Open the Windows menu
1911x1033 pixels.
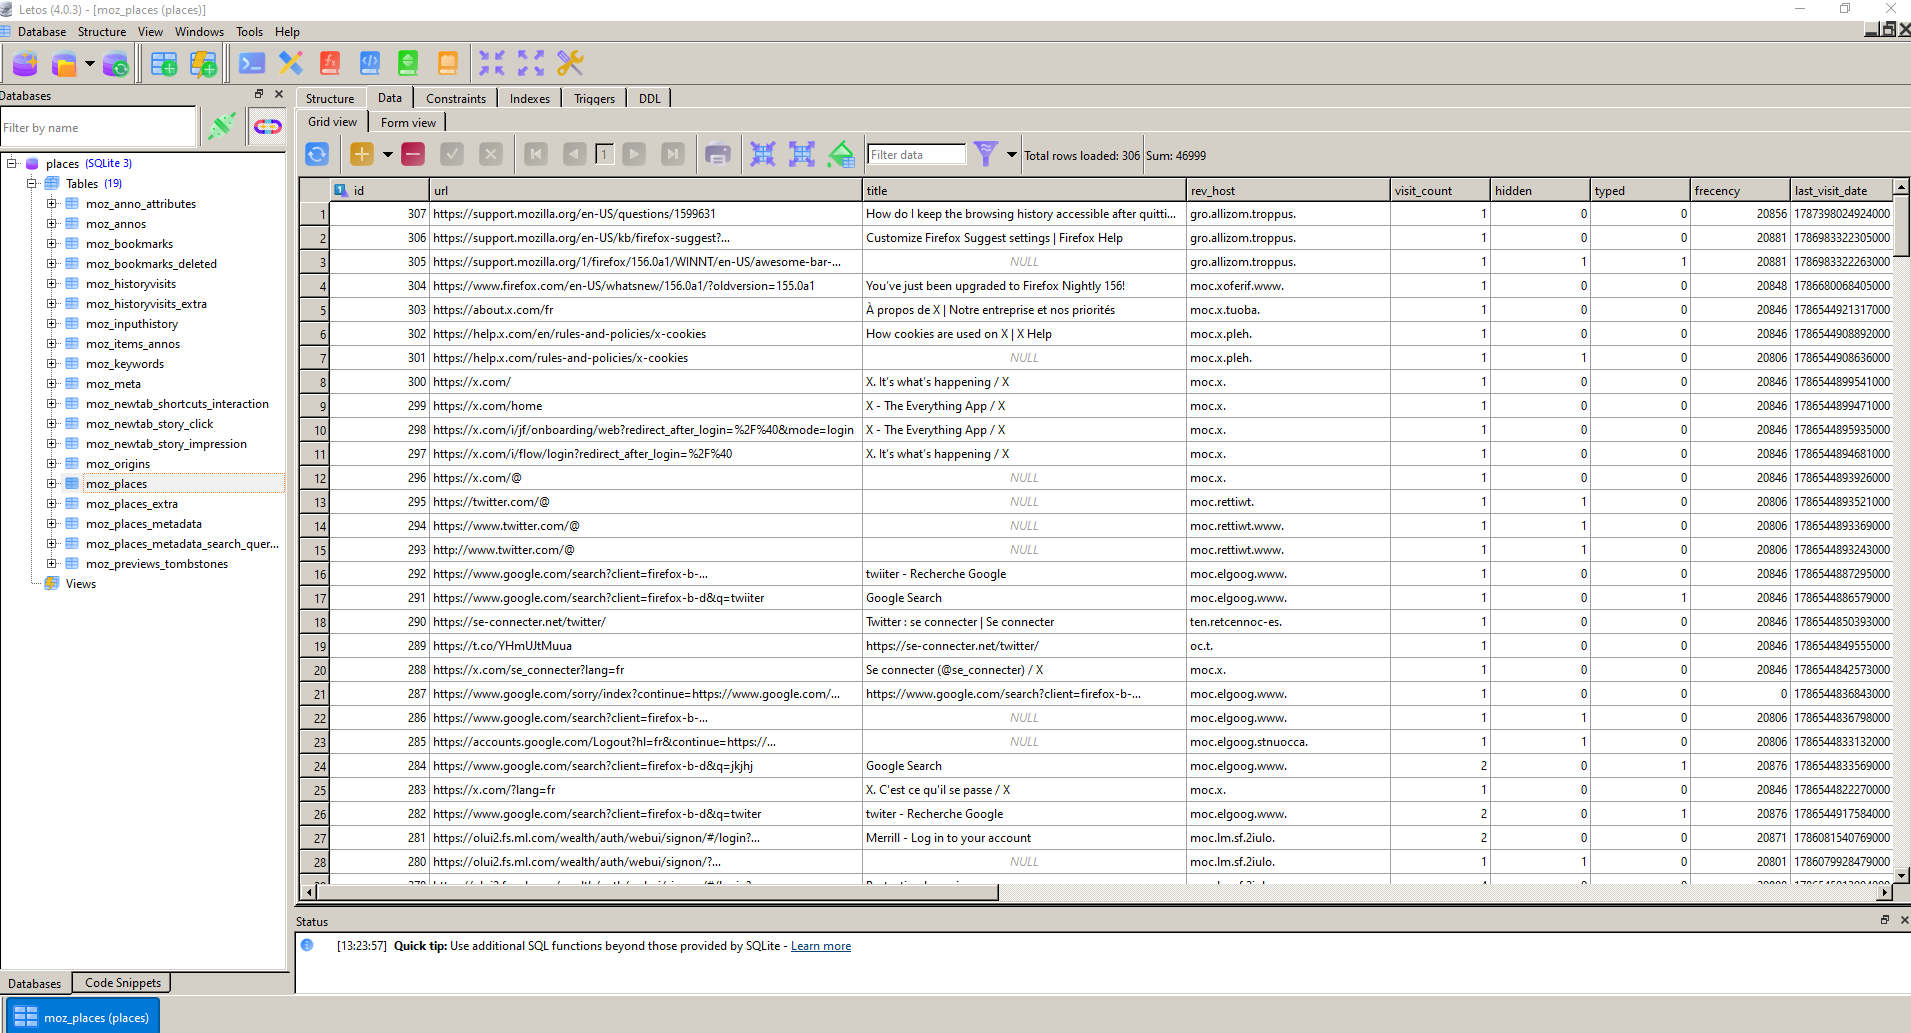[199, 32]
